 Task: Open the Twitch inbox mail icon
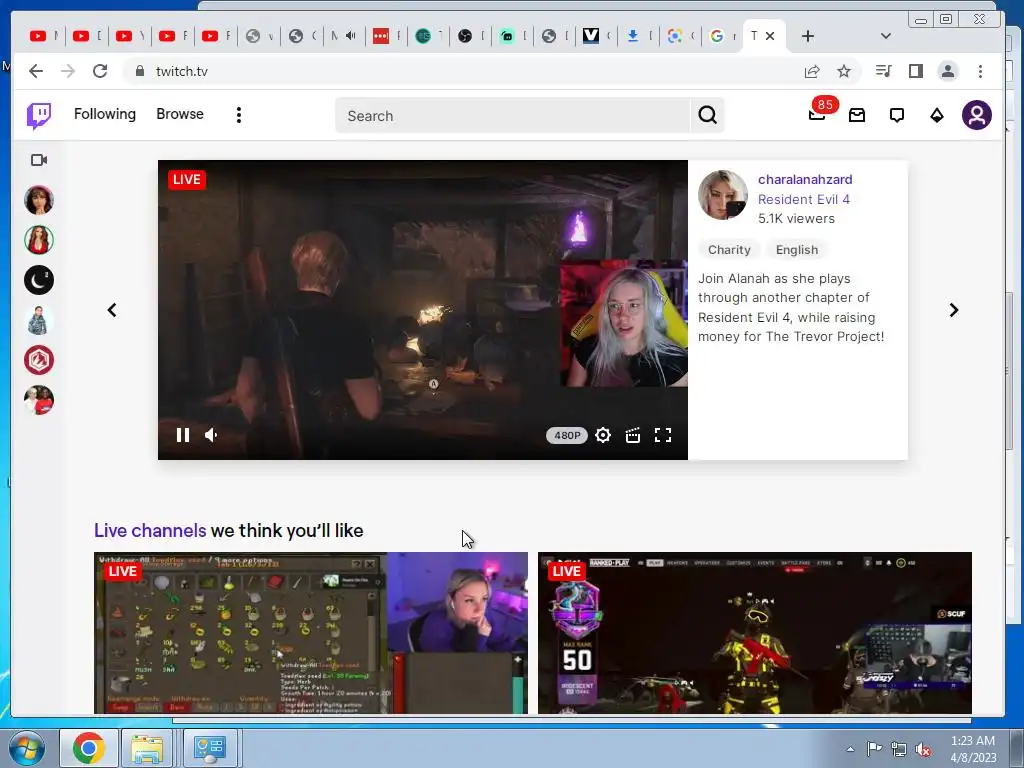857,116
